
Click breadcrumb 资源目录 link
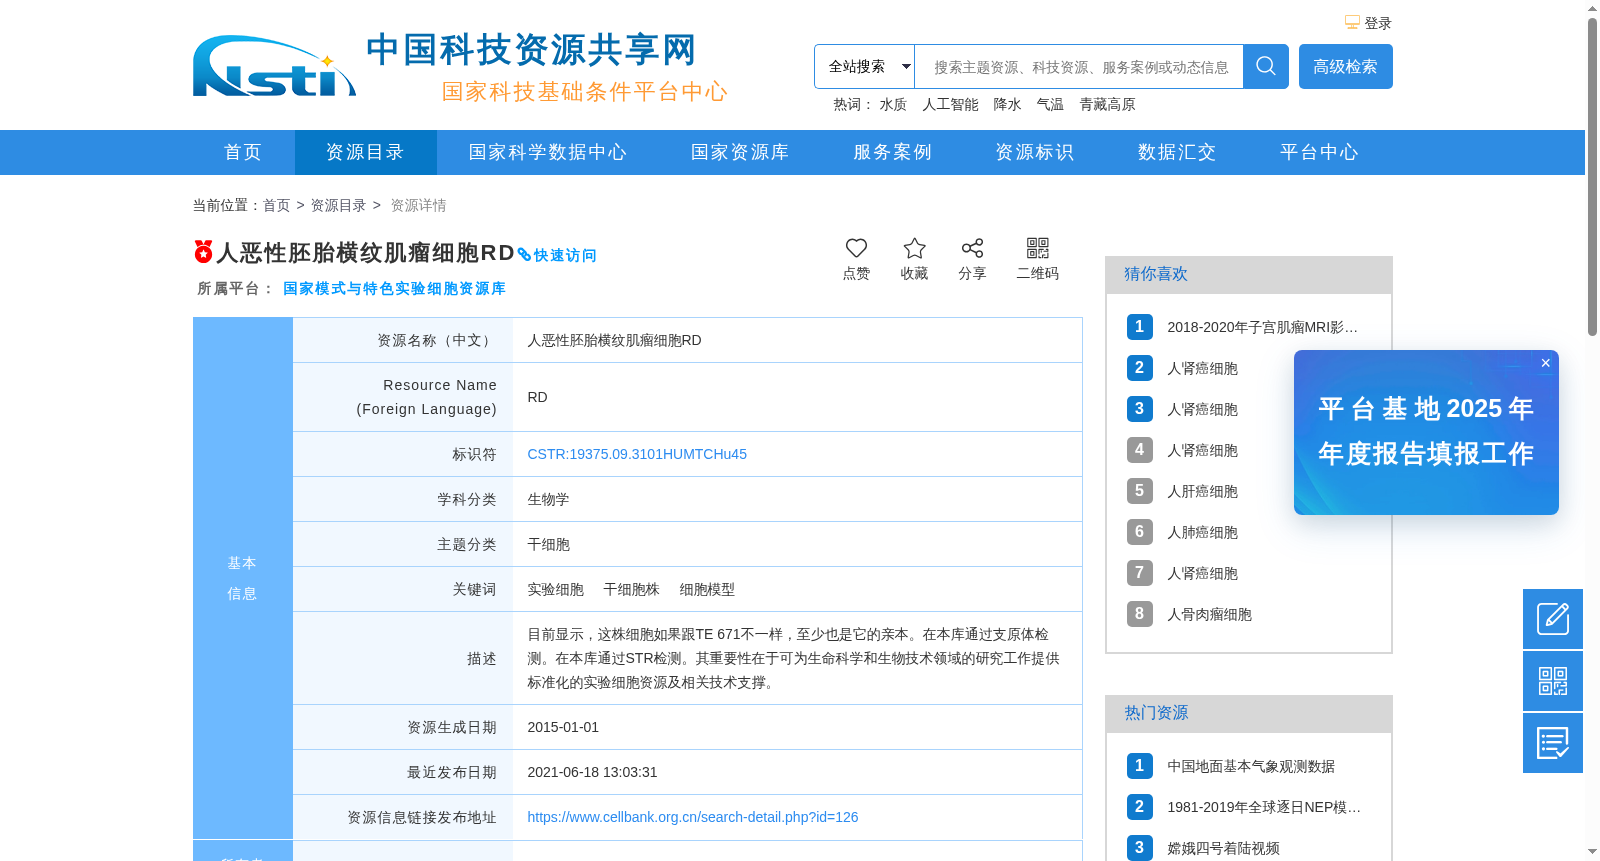coord(338,205)
